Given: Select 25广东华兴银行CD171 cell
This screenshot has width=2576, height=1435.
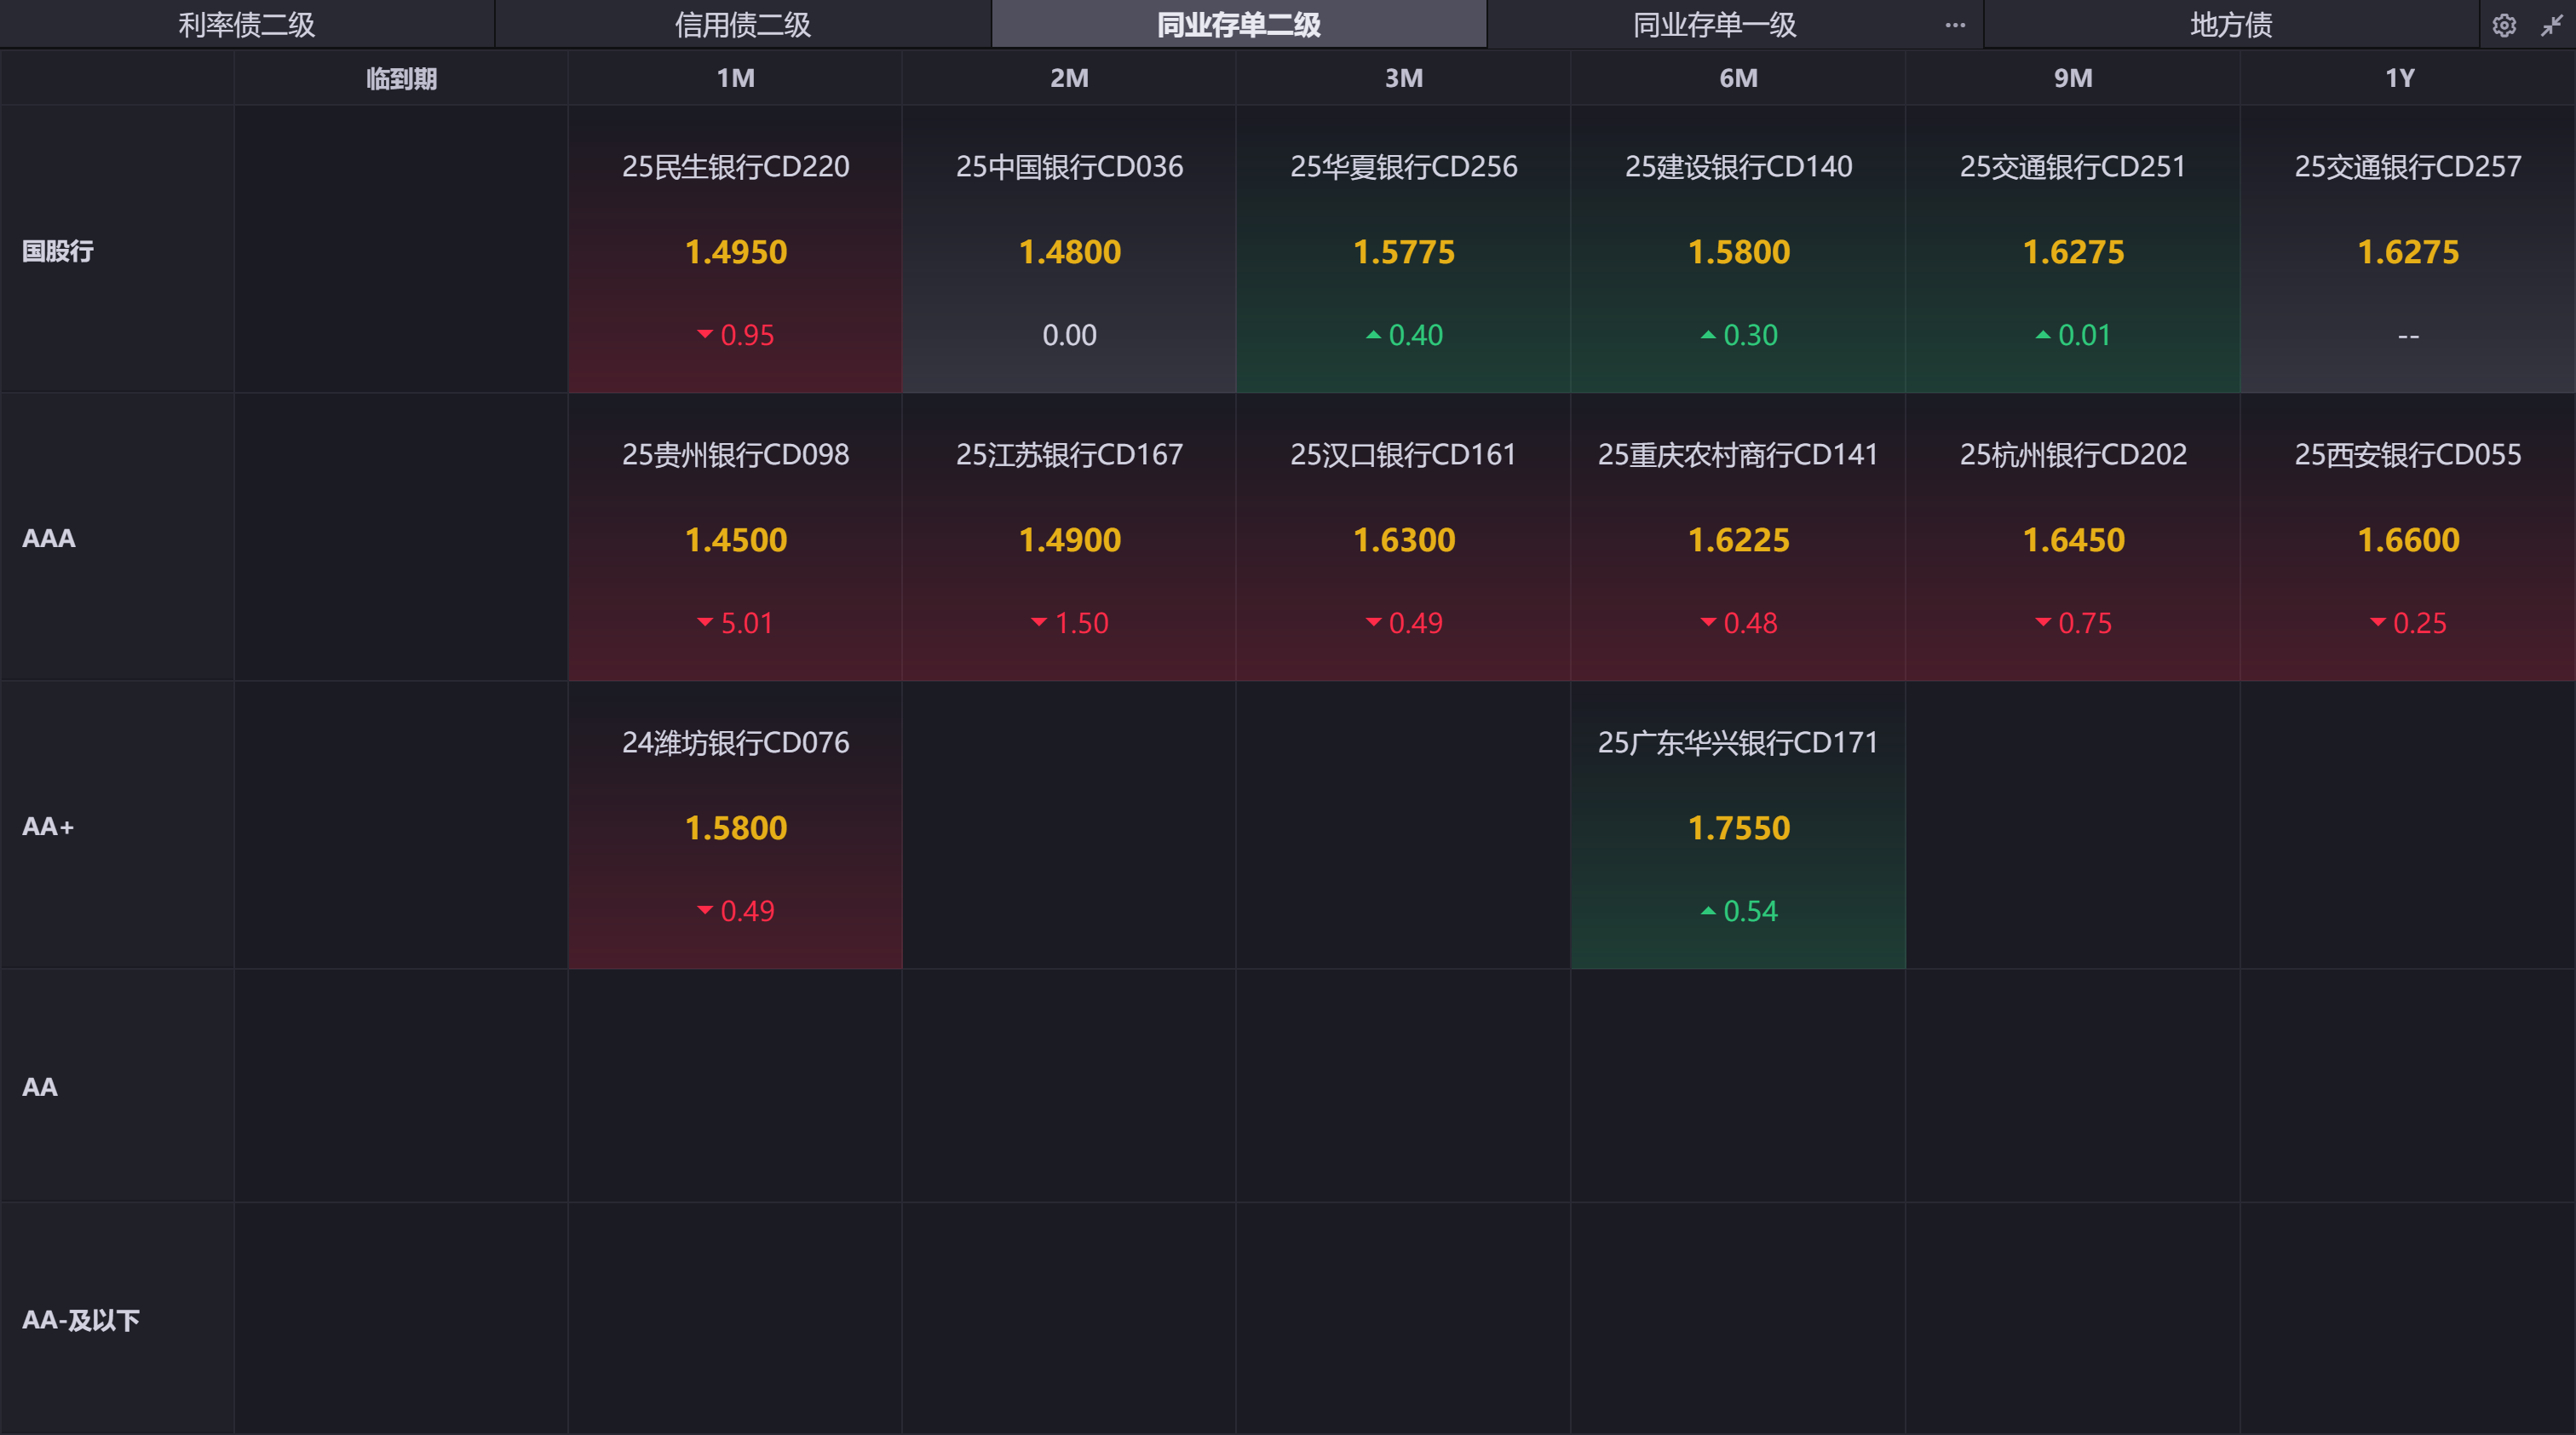Looking at the screenshot, I should pyautogui.click(x=1738, y=826).
